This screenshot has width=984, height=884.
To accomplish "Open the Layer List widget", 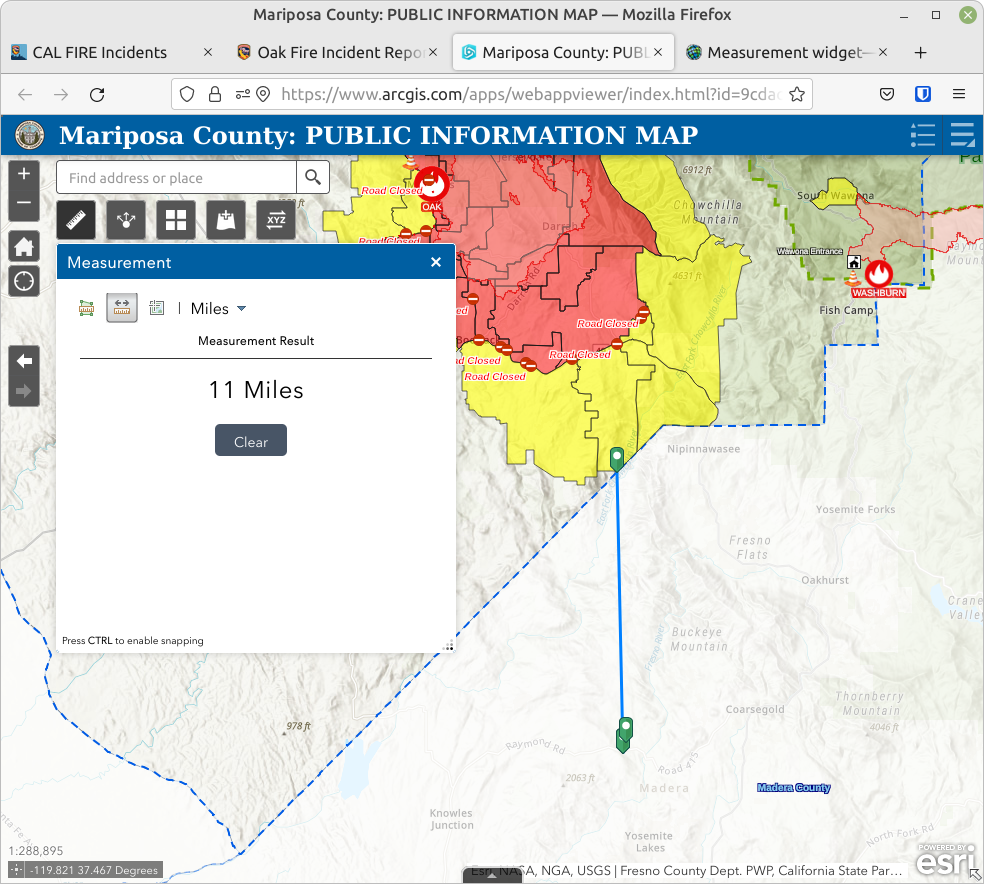I will [962, 135].
